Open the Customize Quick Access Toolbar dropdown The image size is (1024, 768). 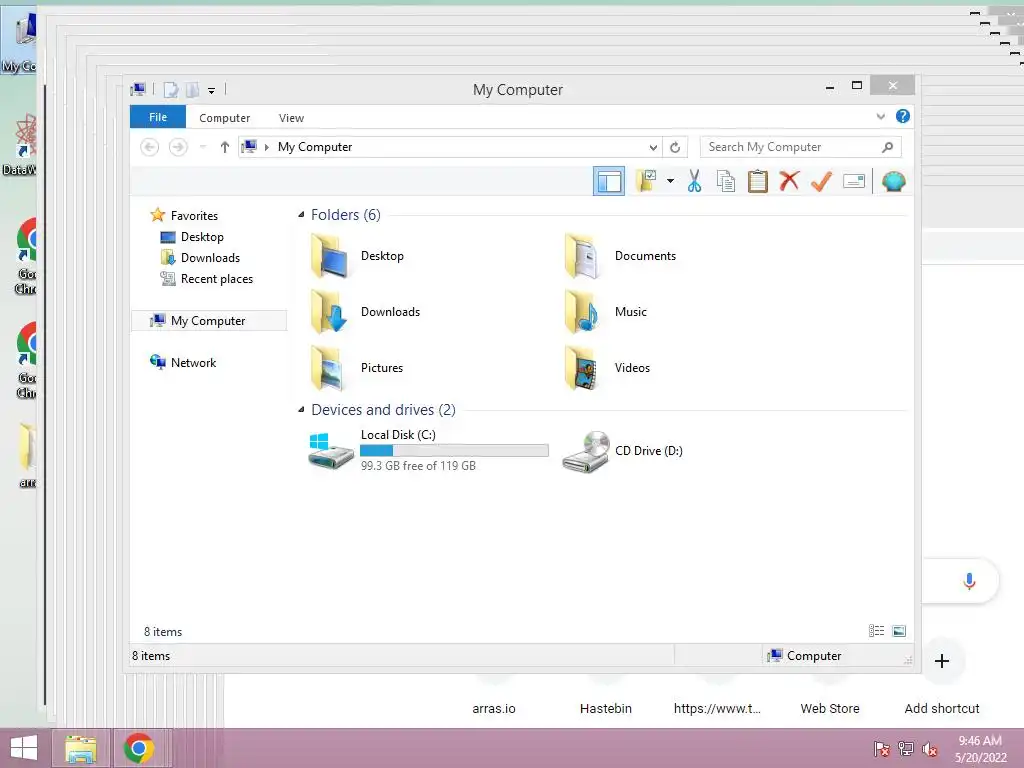click(x=212, y=90)
